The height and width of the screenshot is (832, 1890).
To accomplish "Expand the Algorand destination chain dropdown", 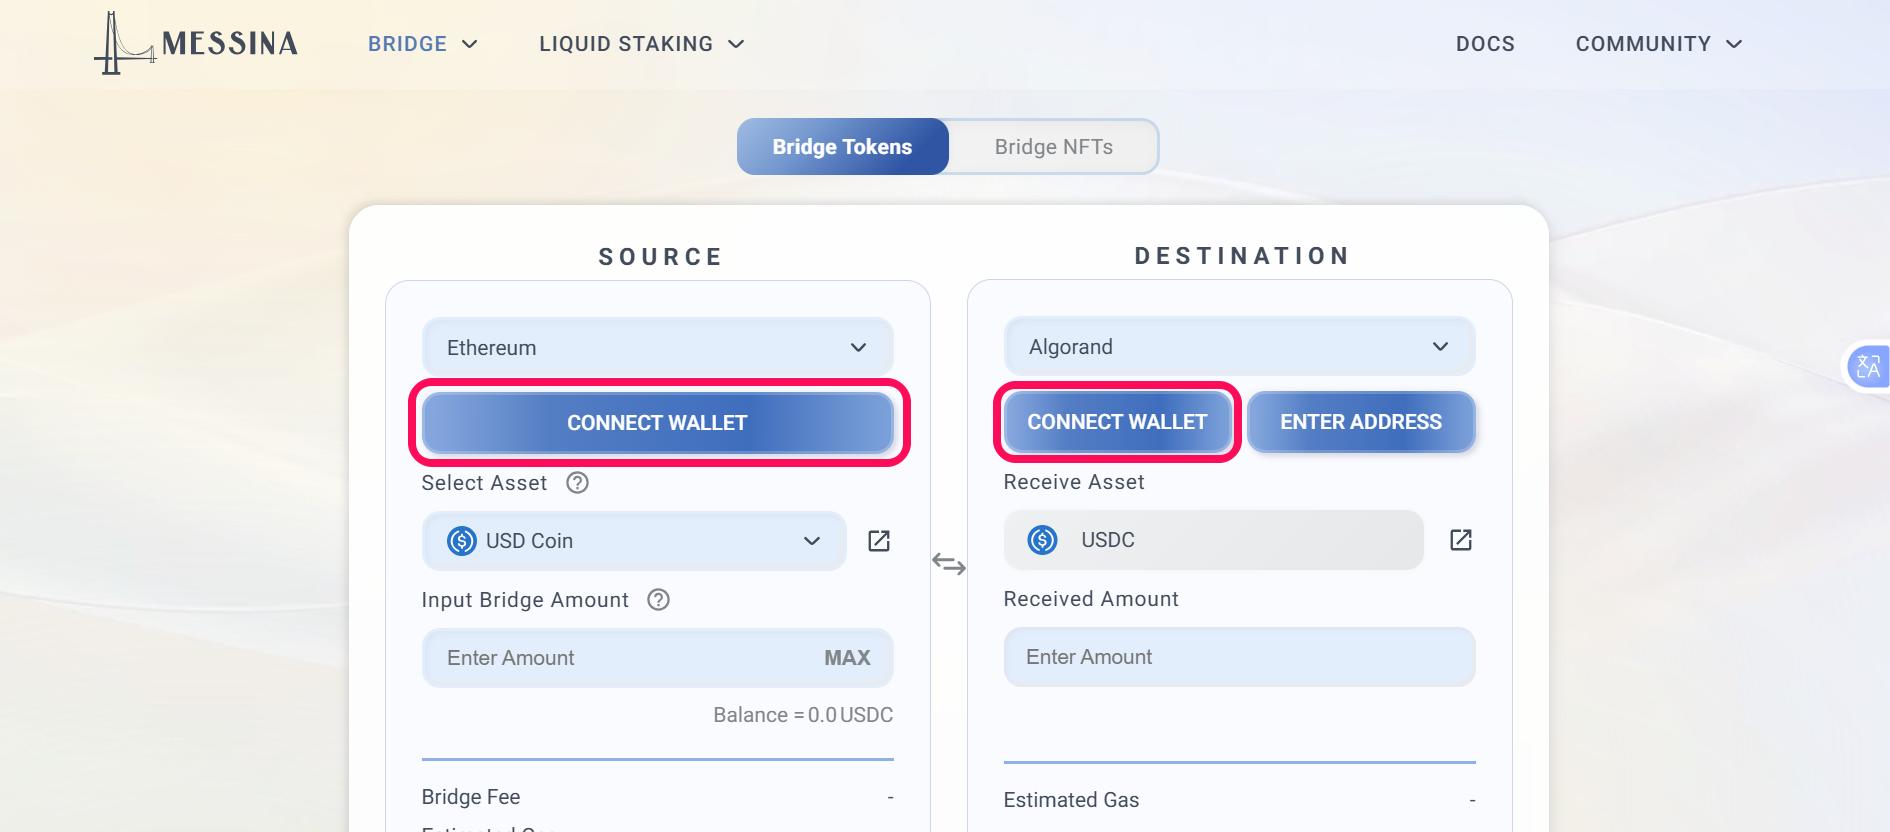I will point(1239,346).
